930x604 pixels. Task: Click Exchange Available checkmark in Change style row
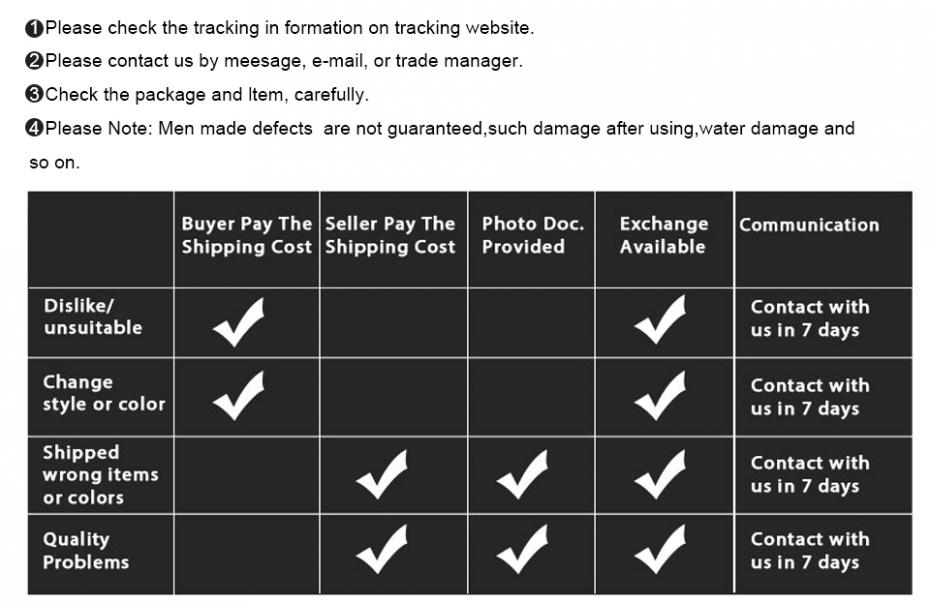tap(660, 396)
